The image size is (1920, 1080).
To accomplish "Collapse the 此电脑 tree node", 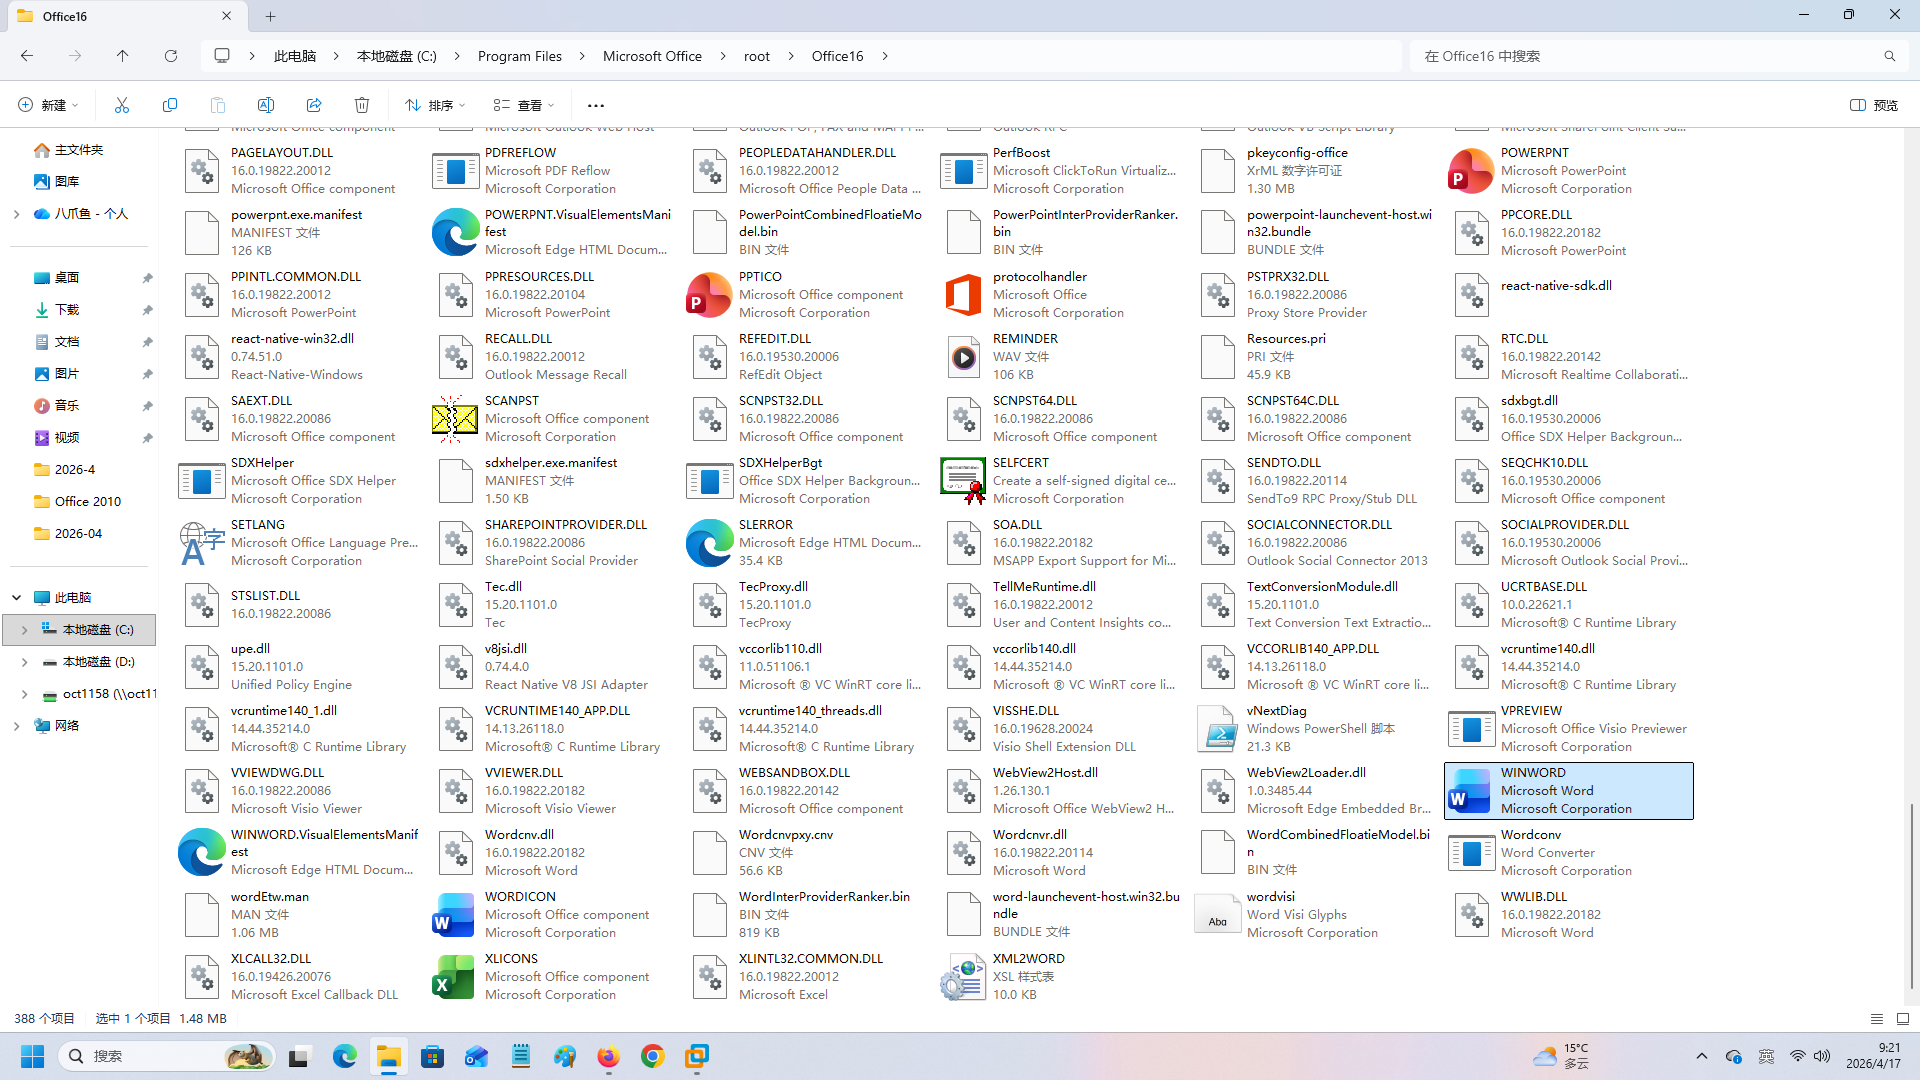I will tap(17, 598).
